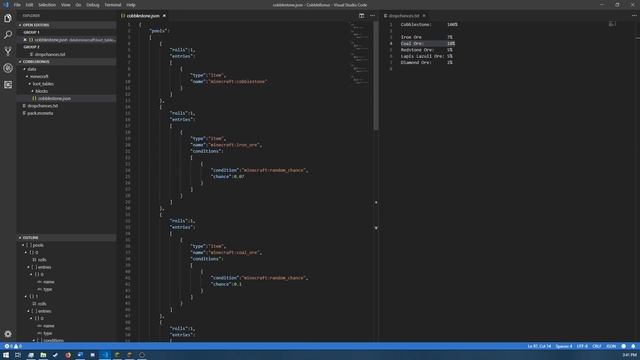This screenshot has width=640, height=360.
Task: Collapse the data folder
Action: point(24,69)
